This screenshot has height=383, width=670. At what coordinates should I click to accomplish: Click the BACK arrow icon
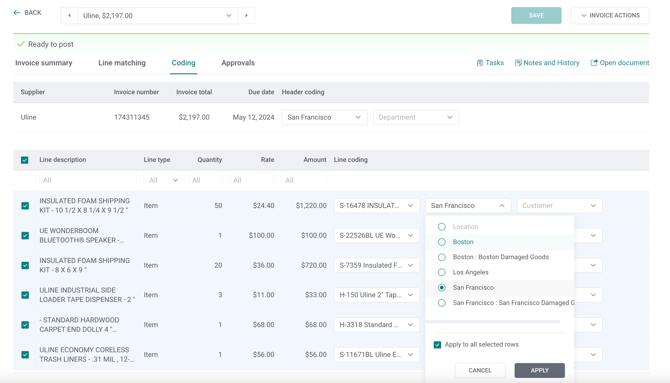(17, 13)
